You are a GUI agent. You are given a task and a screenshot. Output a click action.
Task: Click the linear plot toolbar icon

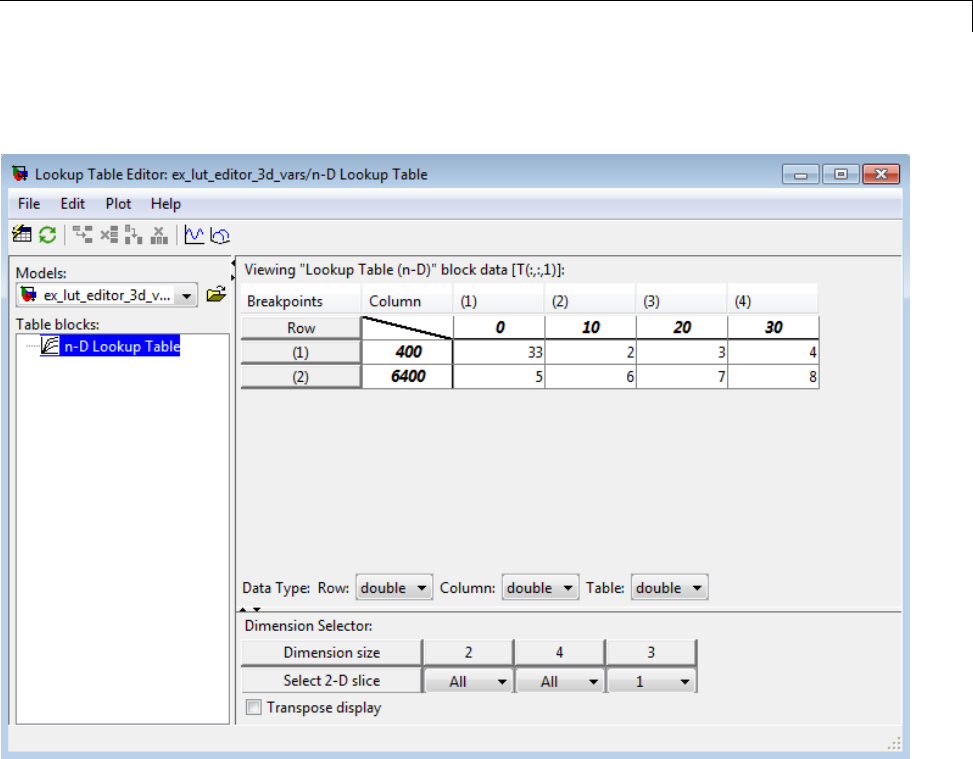coord(194,235)
